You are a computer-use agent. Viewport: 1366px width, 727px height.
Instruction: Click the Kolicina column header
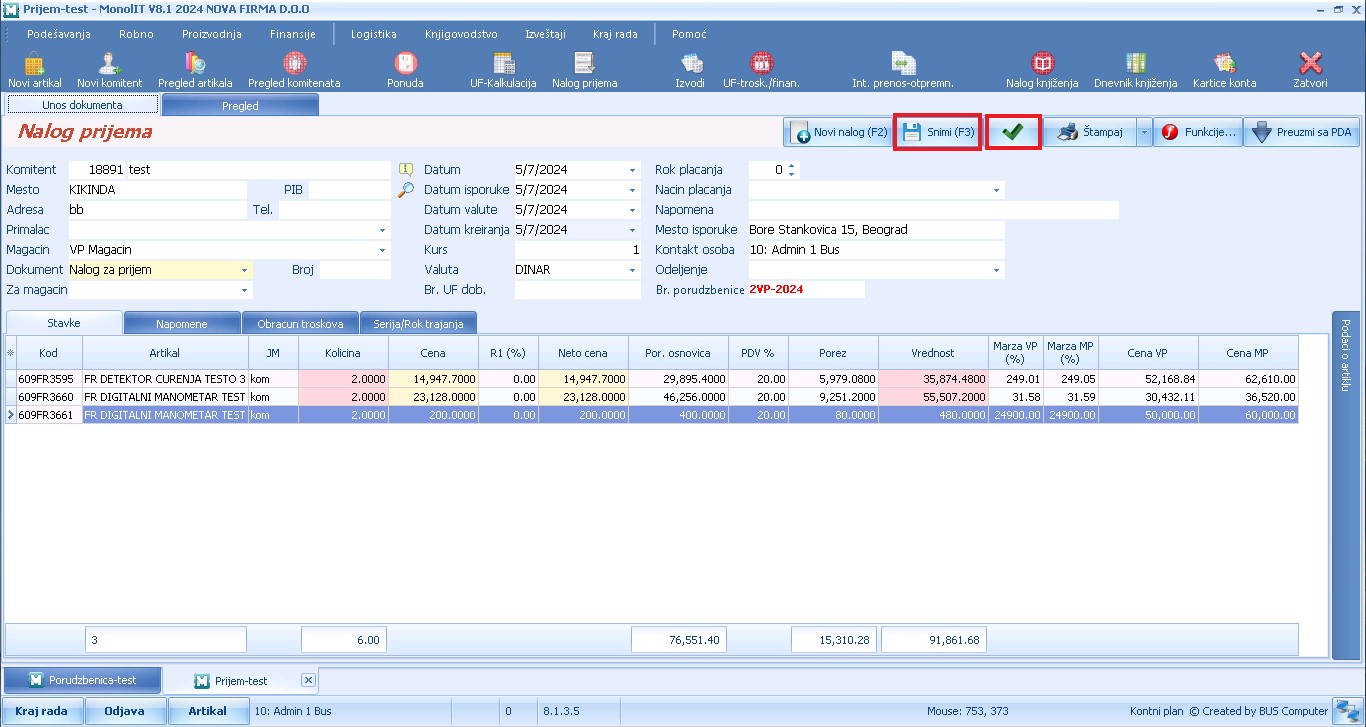[x=343, y=353]
